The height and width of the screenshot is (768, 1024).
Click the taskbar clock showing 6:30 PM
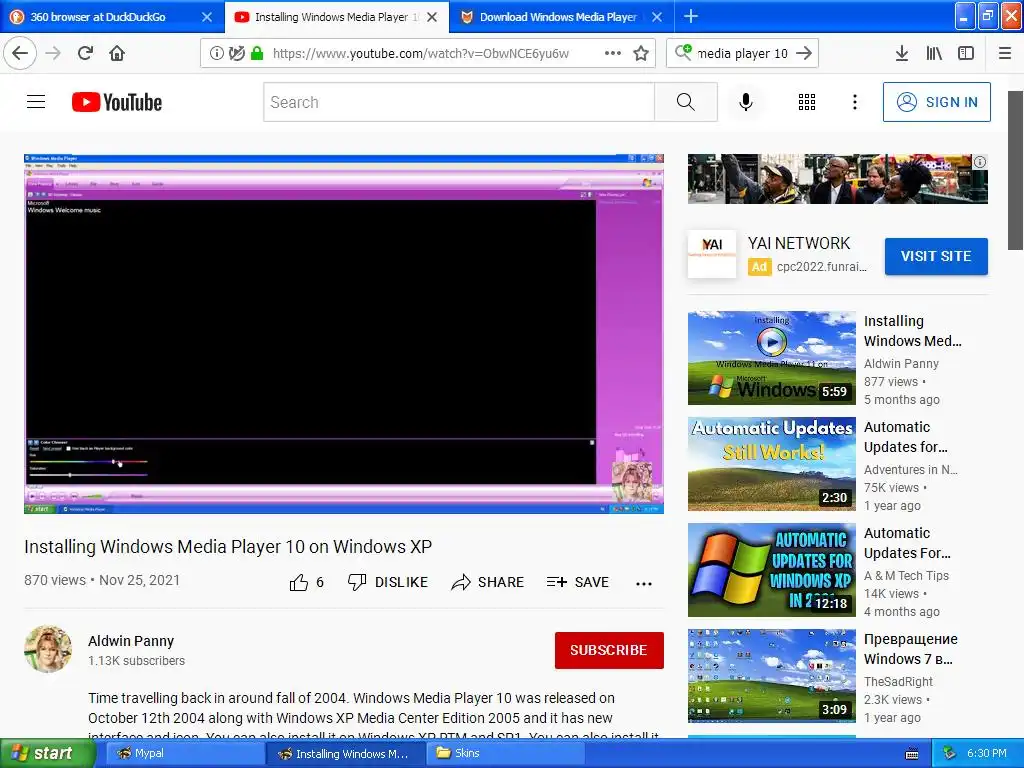[986, 753]
